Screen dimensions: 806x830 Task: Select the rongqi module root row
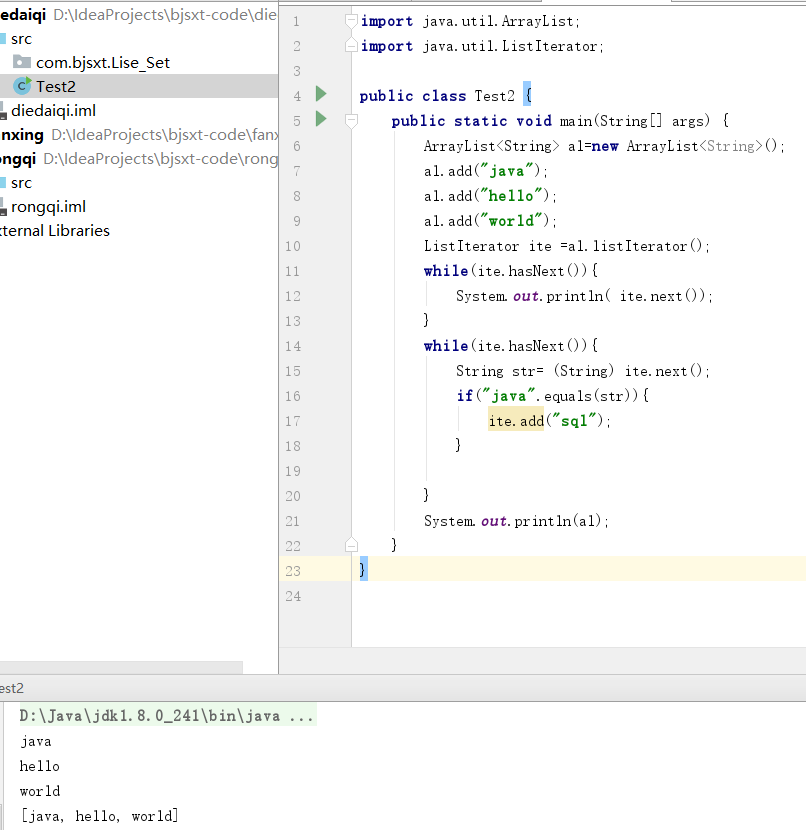point(139,159)
